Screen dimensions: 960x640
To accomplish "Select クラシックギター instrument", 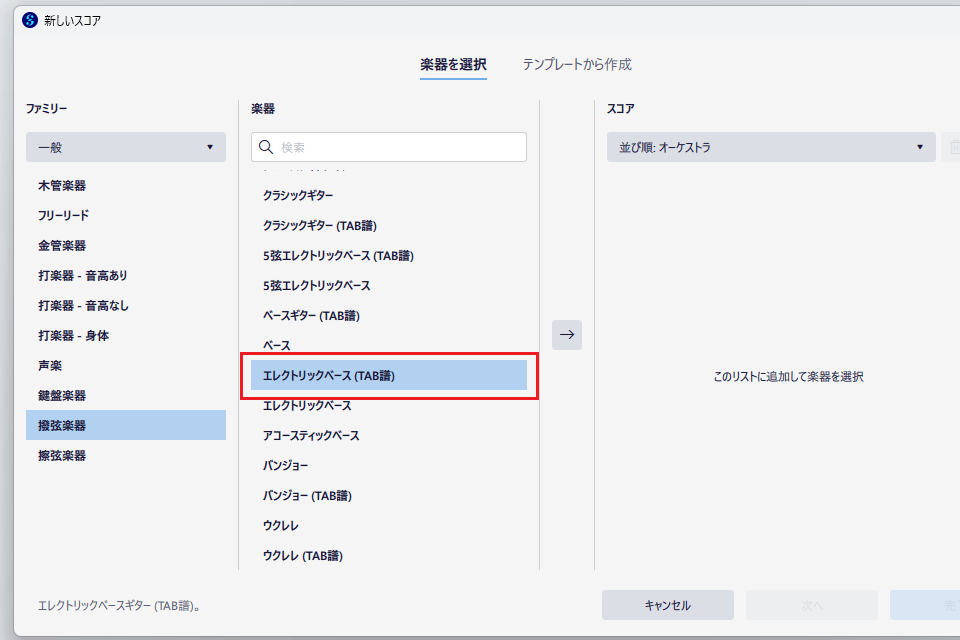I will click(298, 196).
